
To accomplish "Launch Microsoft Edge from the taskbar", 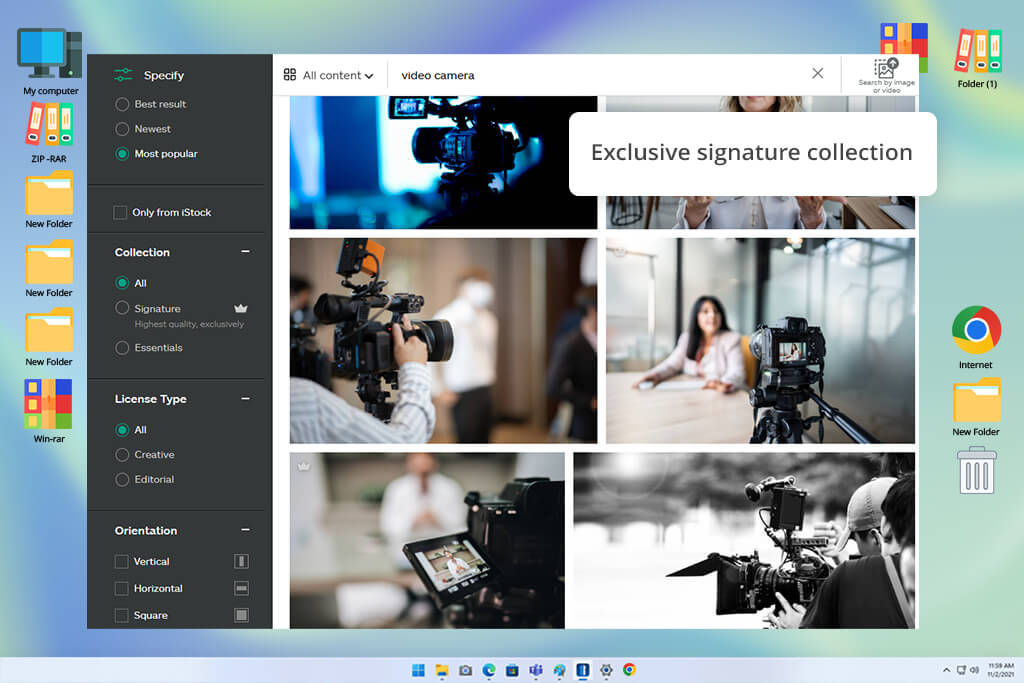I will pyautogui.click(x=488, y=670).
